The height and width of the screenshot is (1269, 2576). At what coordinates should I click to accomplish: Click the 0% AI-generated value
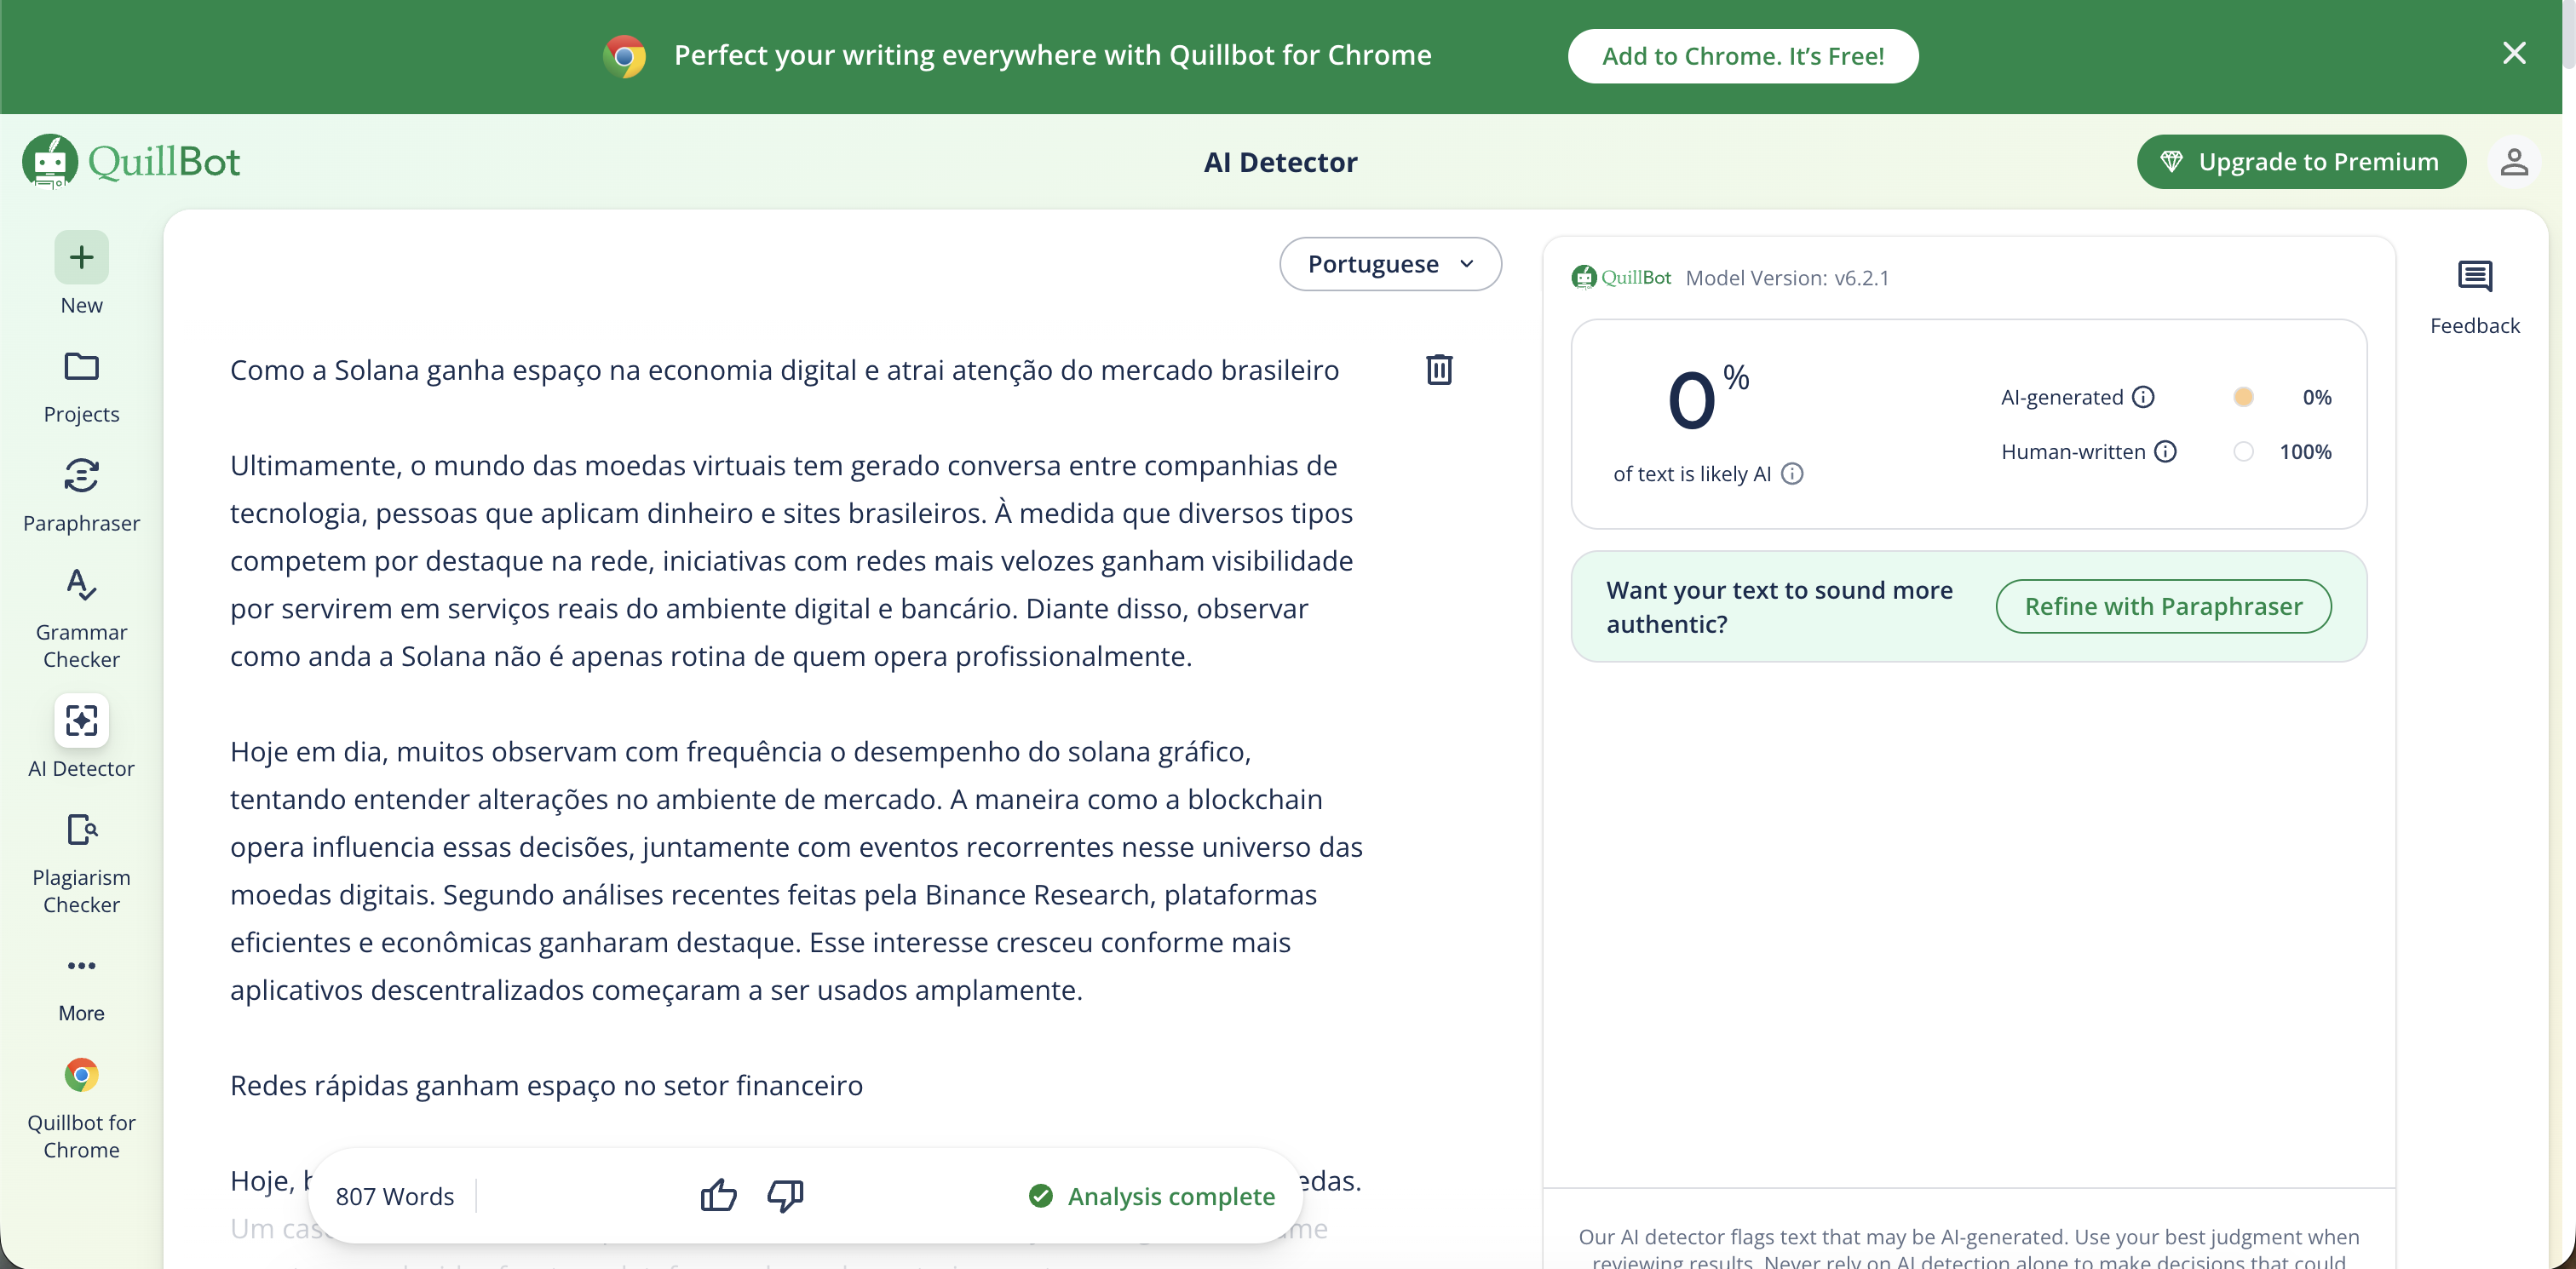click(x=2316, y=397)
